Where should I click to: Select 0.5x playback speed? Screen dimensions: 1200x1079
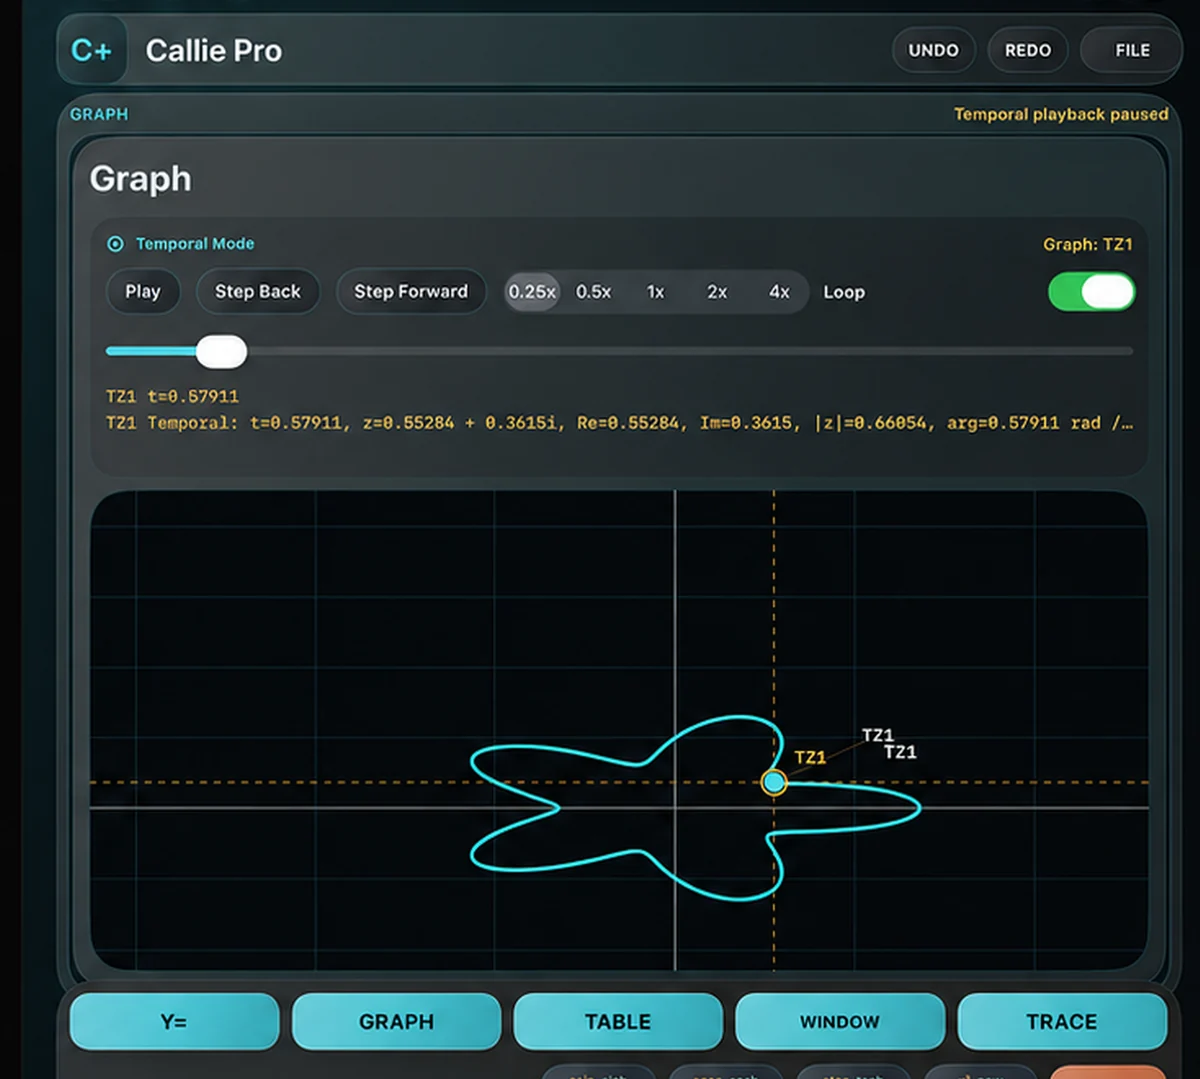(594, 292)
